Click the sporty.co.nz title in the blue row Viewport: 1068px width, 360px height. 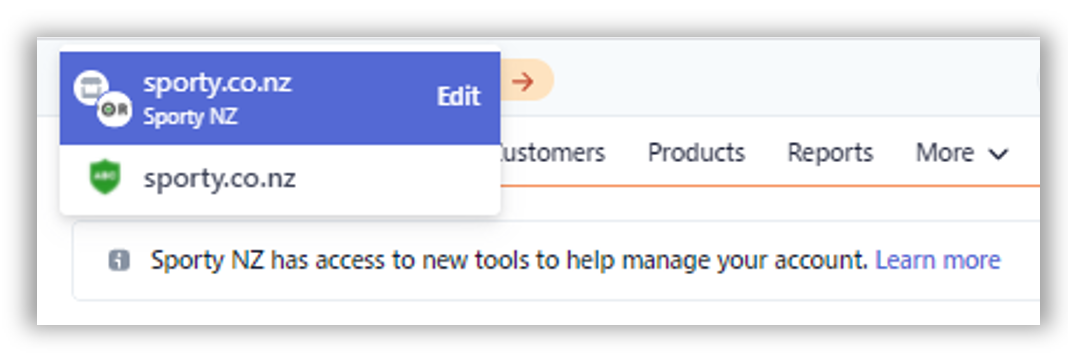217,83
